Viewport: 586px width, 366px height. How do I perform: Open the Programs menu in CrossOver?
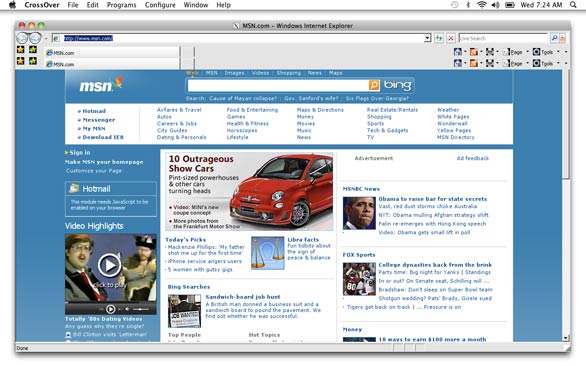click(x=121, y=5)
